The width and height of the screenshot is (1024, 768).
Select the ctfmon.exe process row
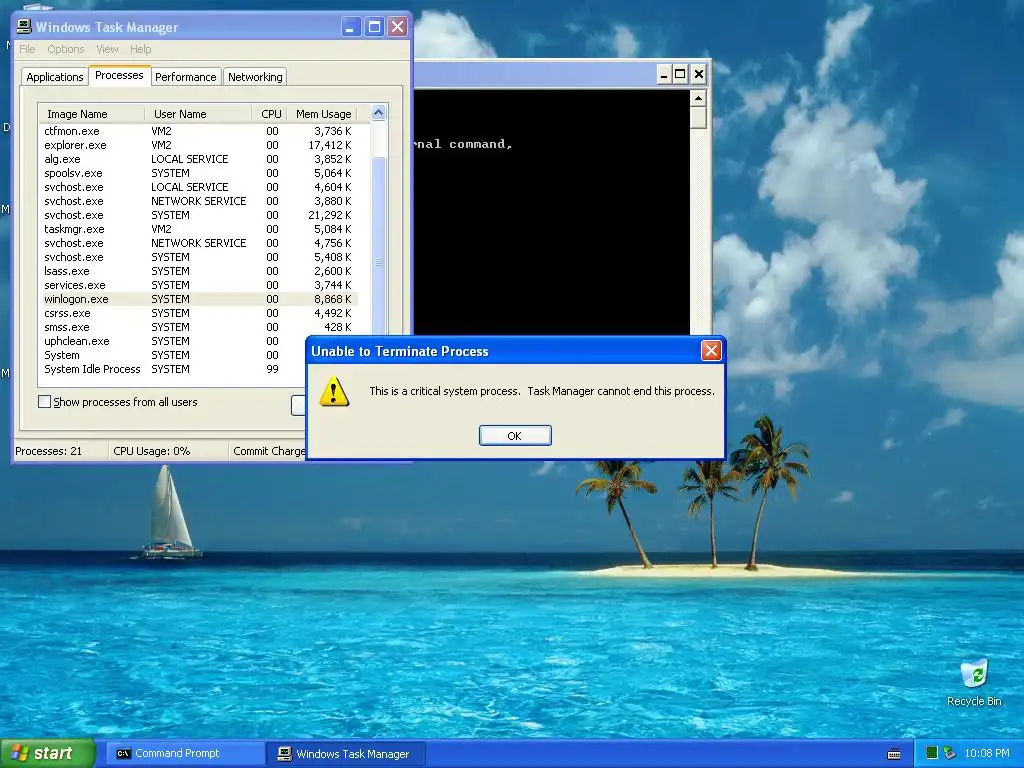coord(198,131)
